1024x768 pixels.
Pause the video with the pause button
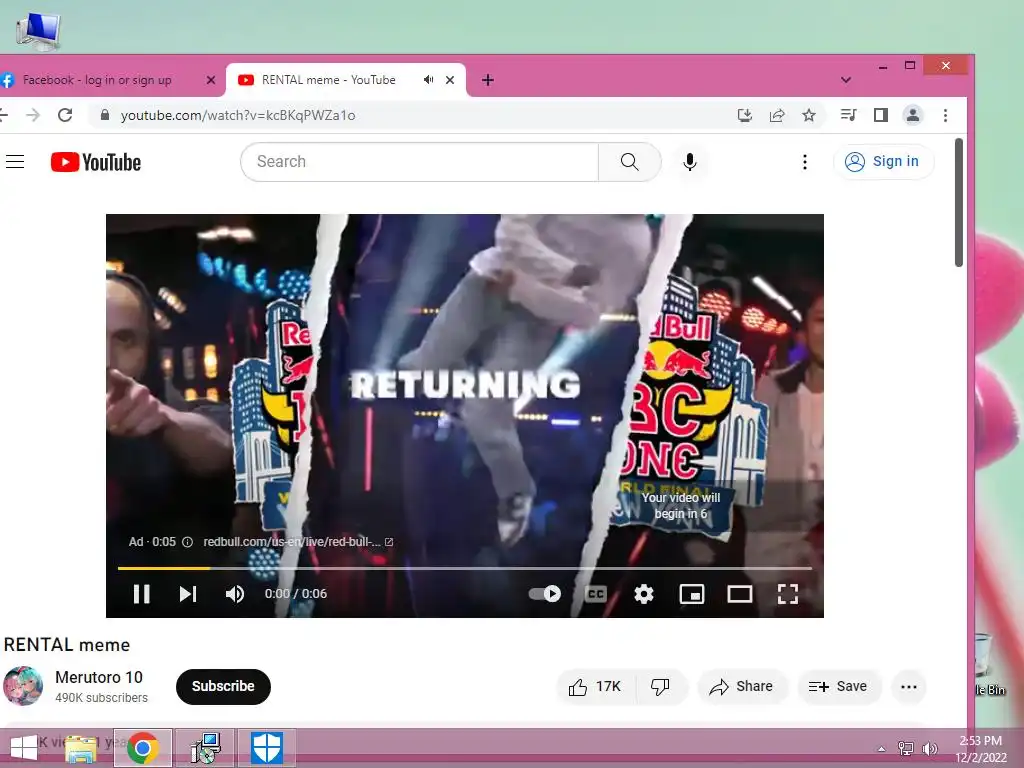(x=142, y=594)
